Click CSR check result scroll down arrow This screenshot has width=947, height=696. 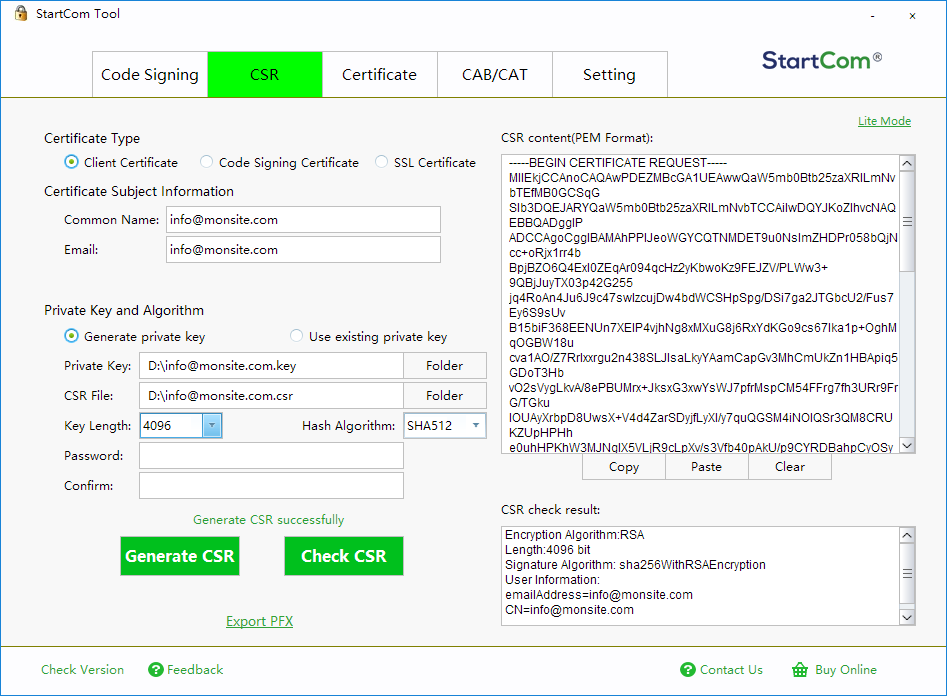(x=907, y=617)
